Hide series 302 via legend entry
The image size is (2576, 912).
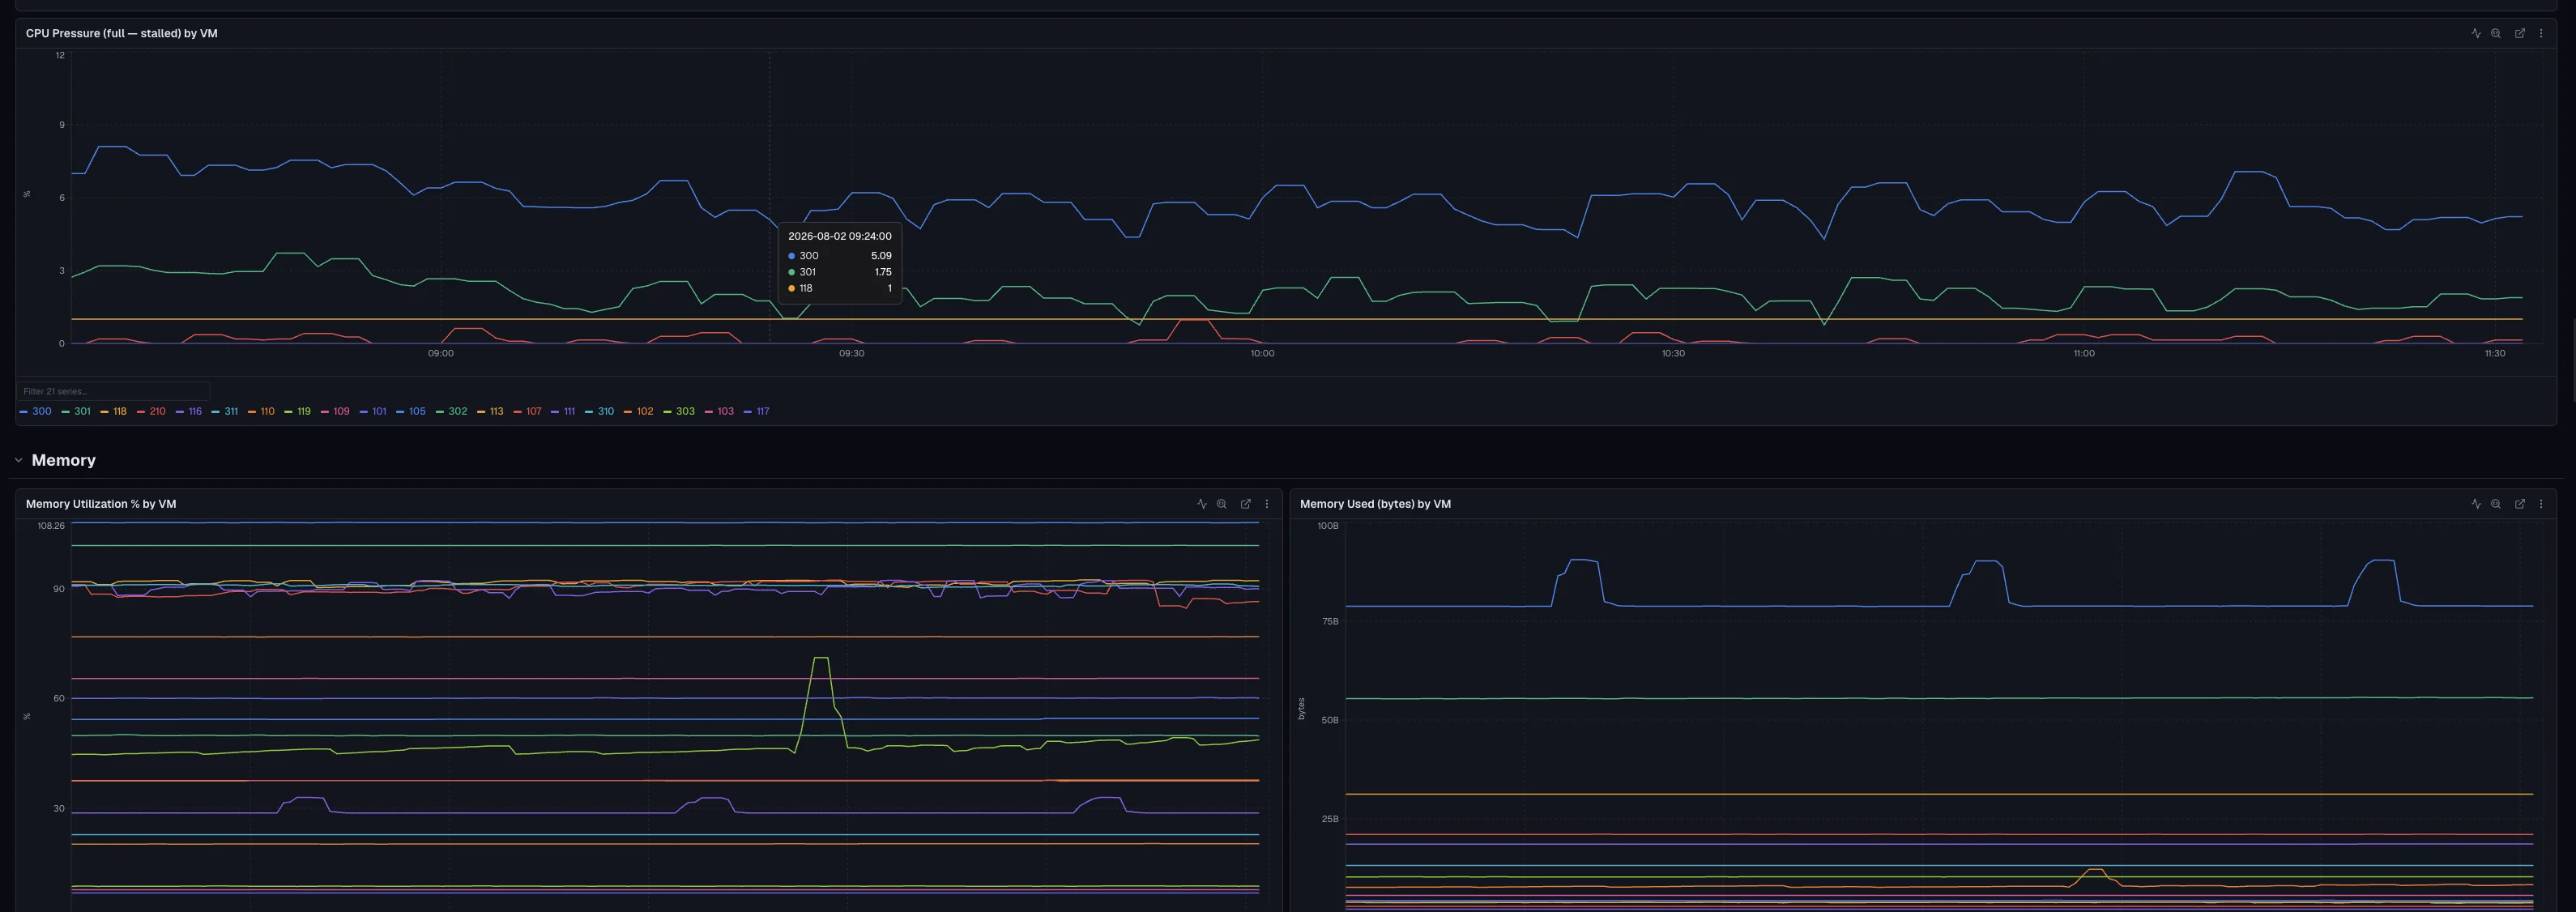point(452,411)
